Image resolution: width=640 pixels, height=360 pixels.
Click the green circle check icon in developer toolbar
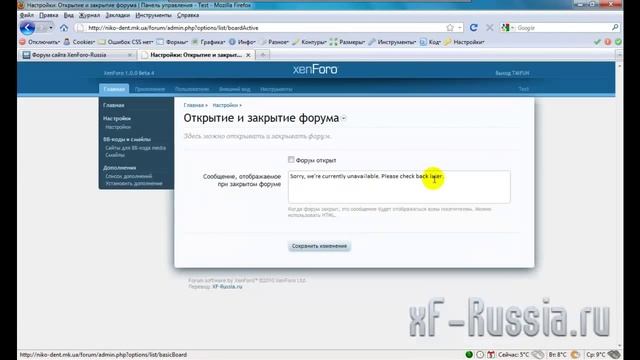pyautogui.click(x=618, y=42)
